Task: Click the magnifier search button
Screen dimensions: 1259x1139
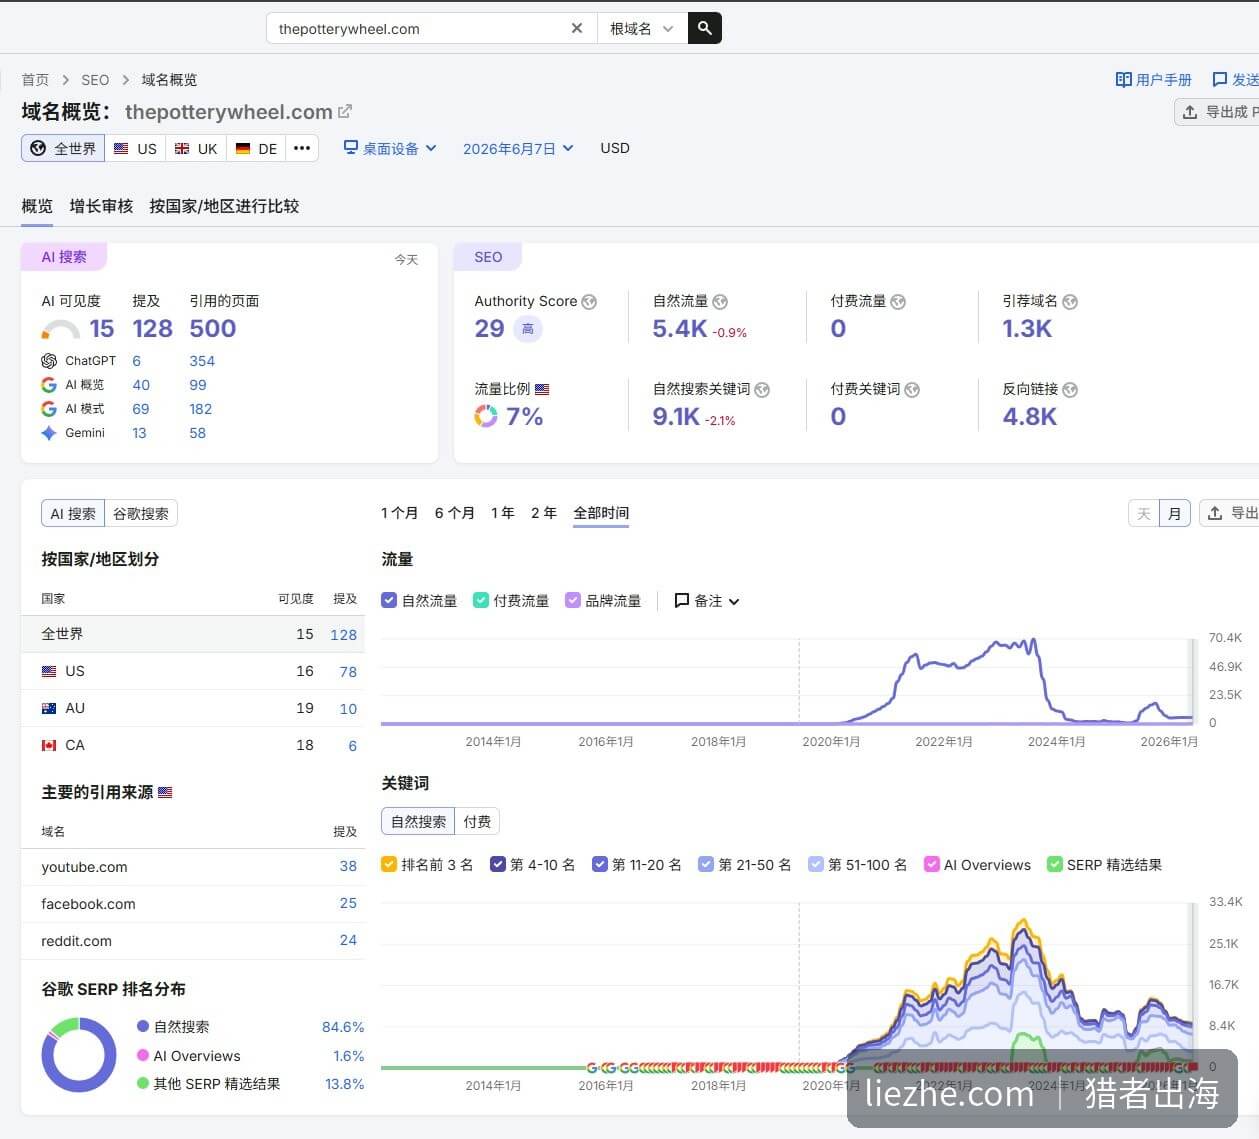Action: click(705, 28)
